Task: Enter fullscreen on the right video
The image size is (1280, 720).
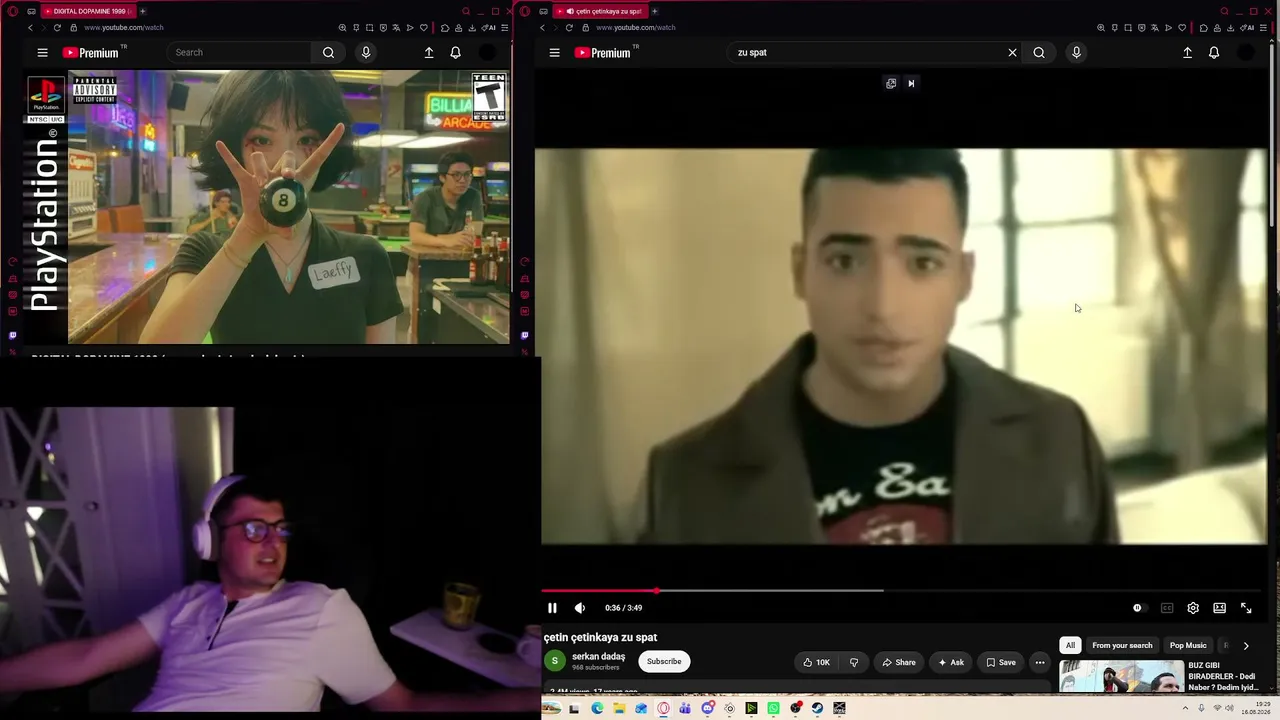Action: click(1246, 608)
